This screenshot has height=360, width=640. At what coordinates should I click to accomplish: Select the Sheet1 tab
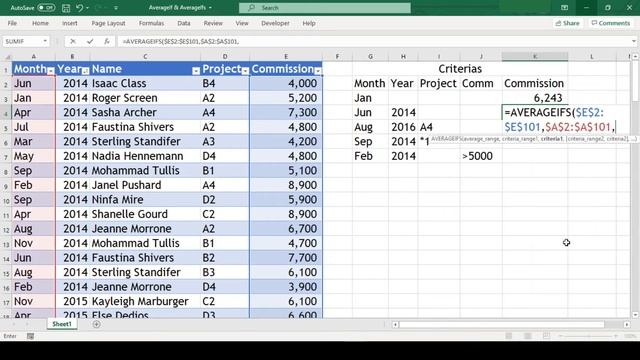tap(62, 324)
